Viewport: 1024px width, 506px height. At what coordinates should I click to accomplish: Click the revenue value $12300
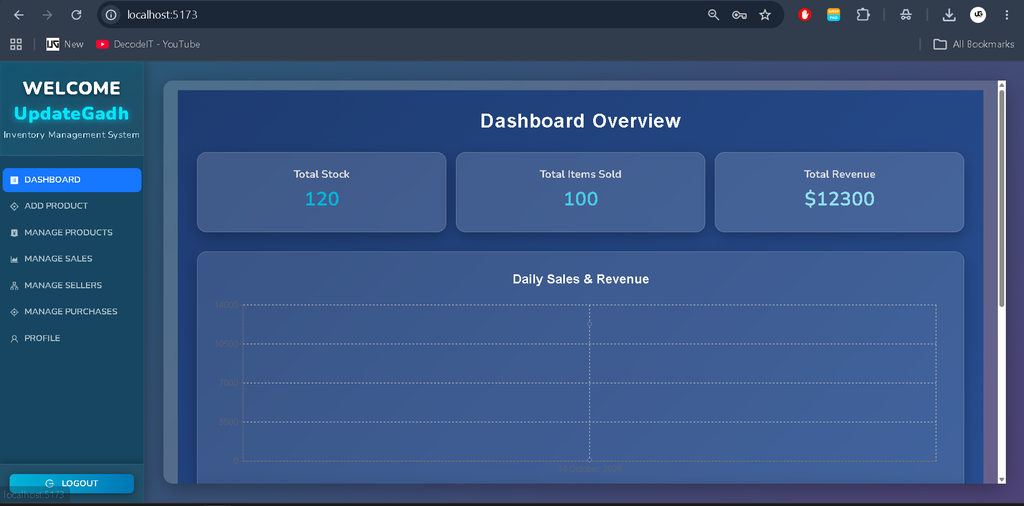click(839, 199)
